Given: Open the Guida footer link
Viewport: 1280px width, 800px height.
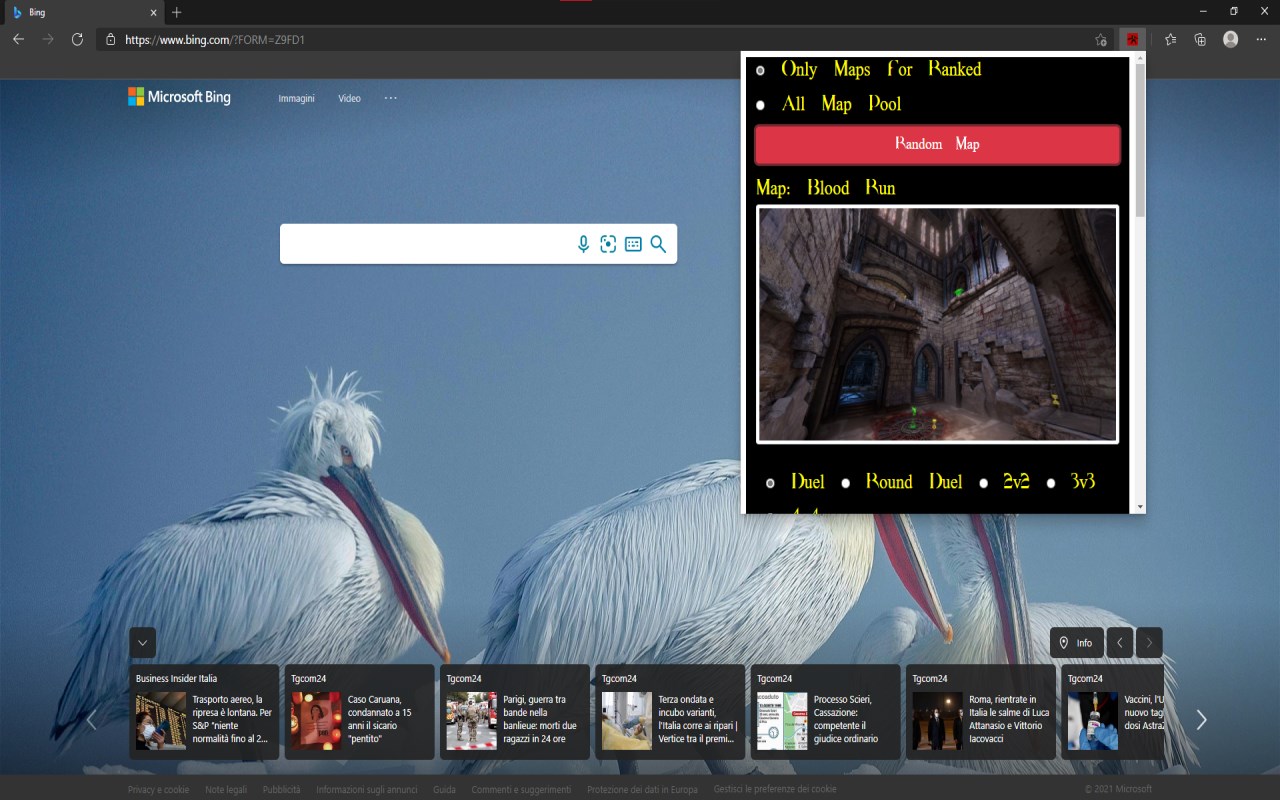Looking at the screenshot, I should click(x=444, y=790).
